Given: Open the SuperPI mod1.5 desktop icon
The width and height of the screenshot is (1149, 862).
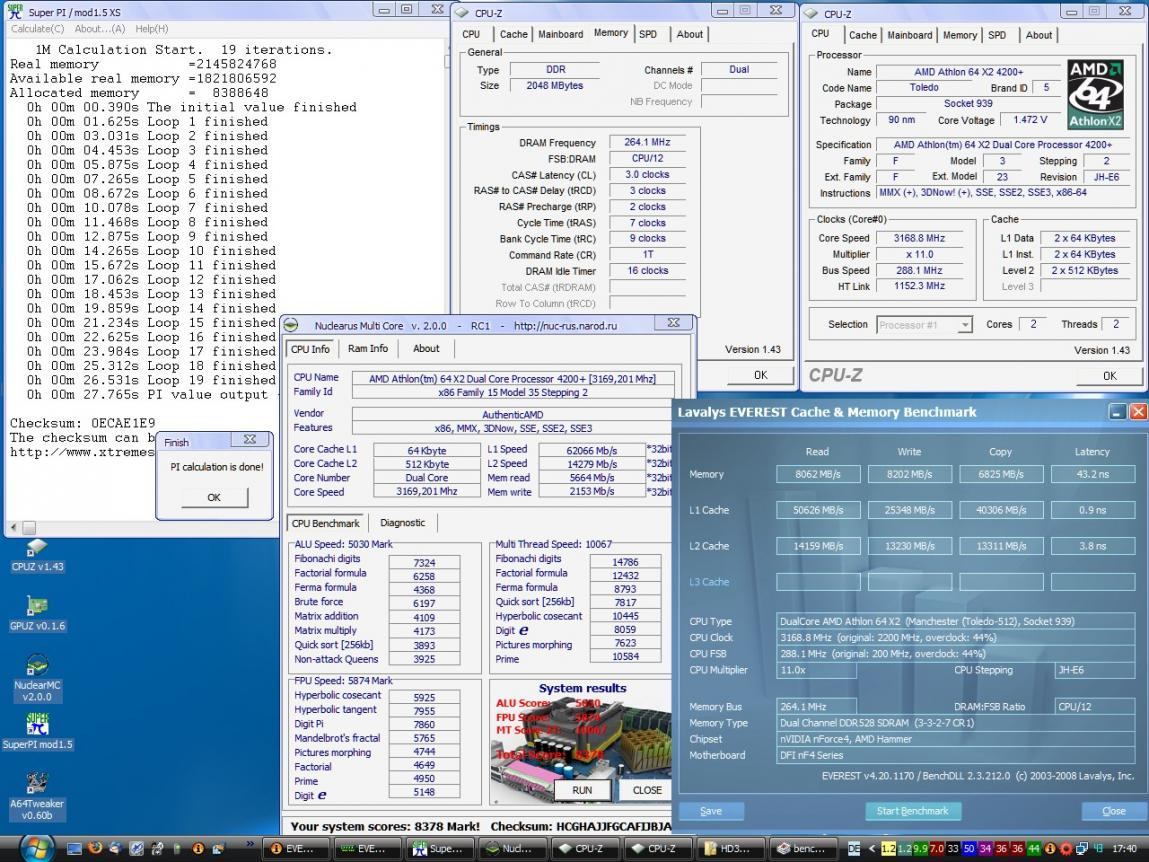Looking at the screenshot, I should [37, 732].
